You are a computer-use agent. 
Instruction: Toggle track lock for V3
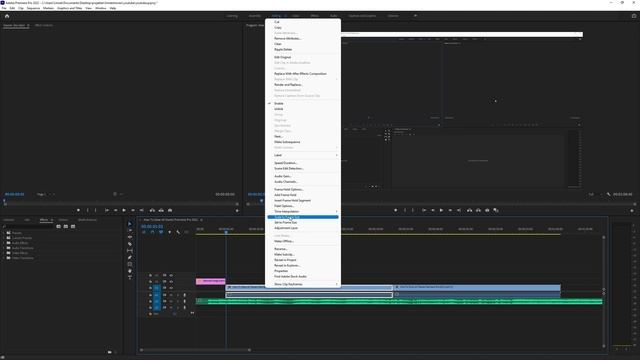tap(150, 275)
